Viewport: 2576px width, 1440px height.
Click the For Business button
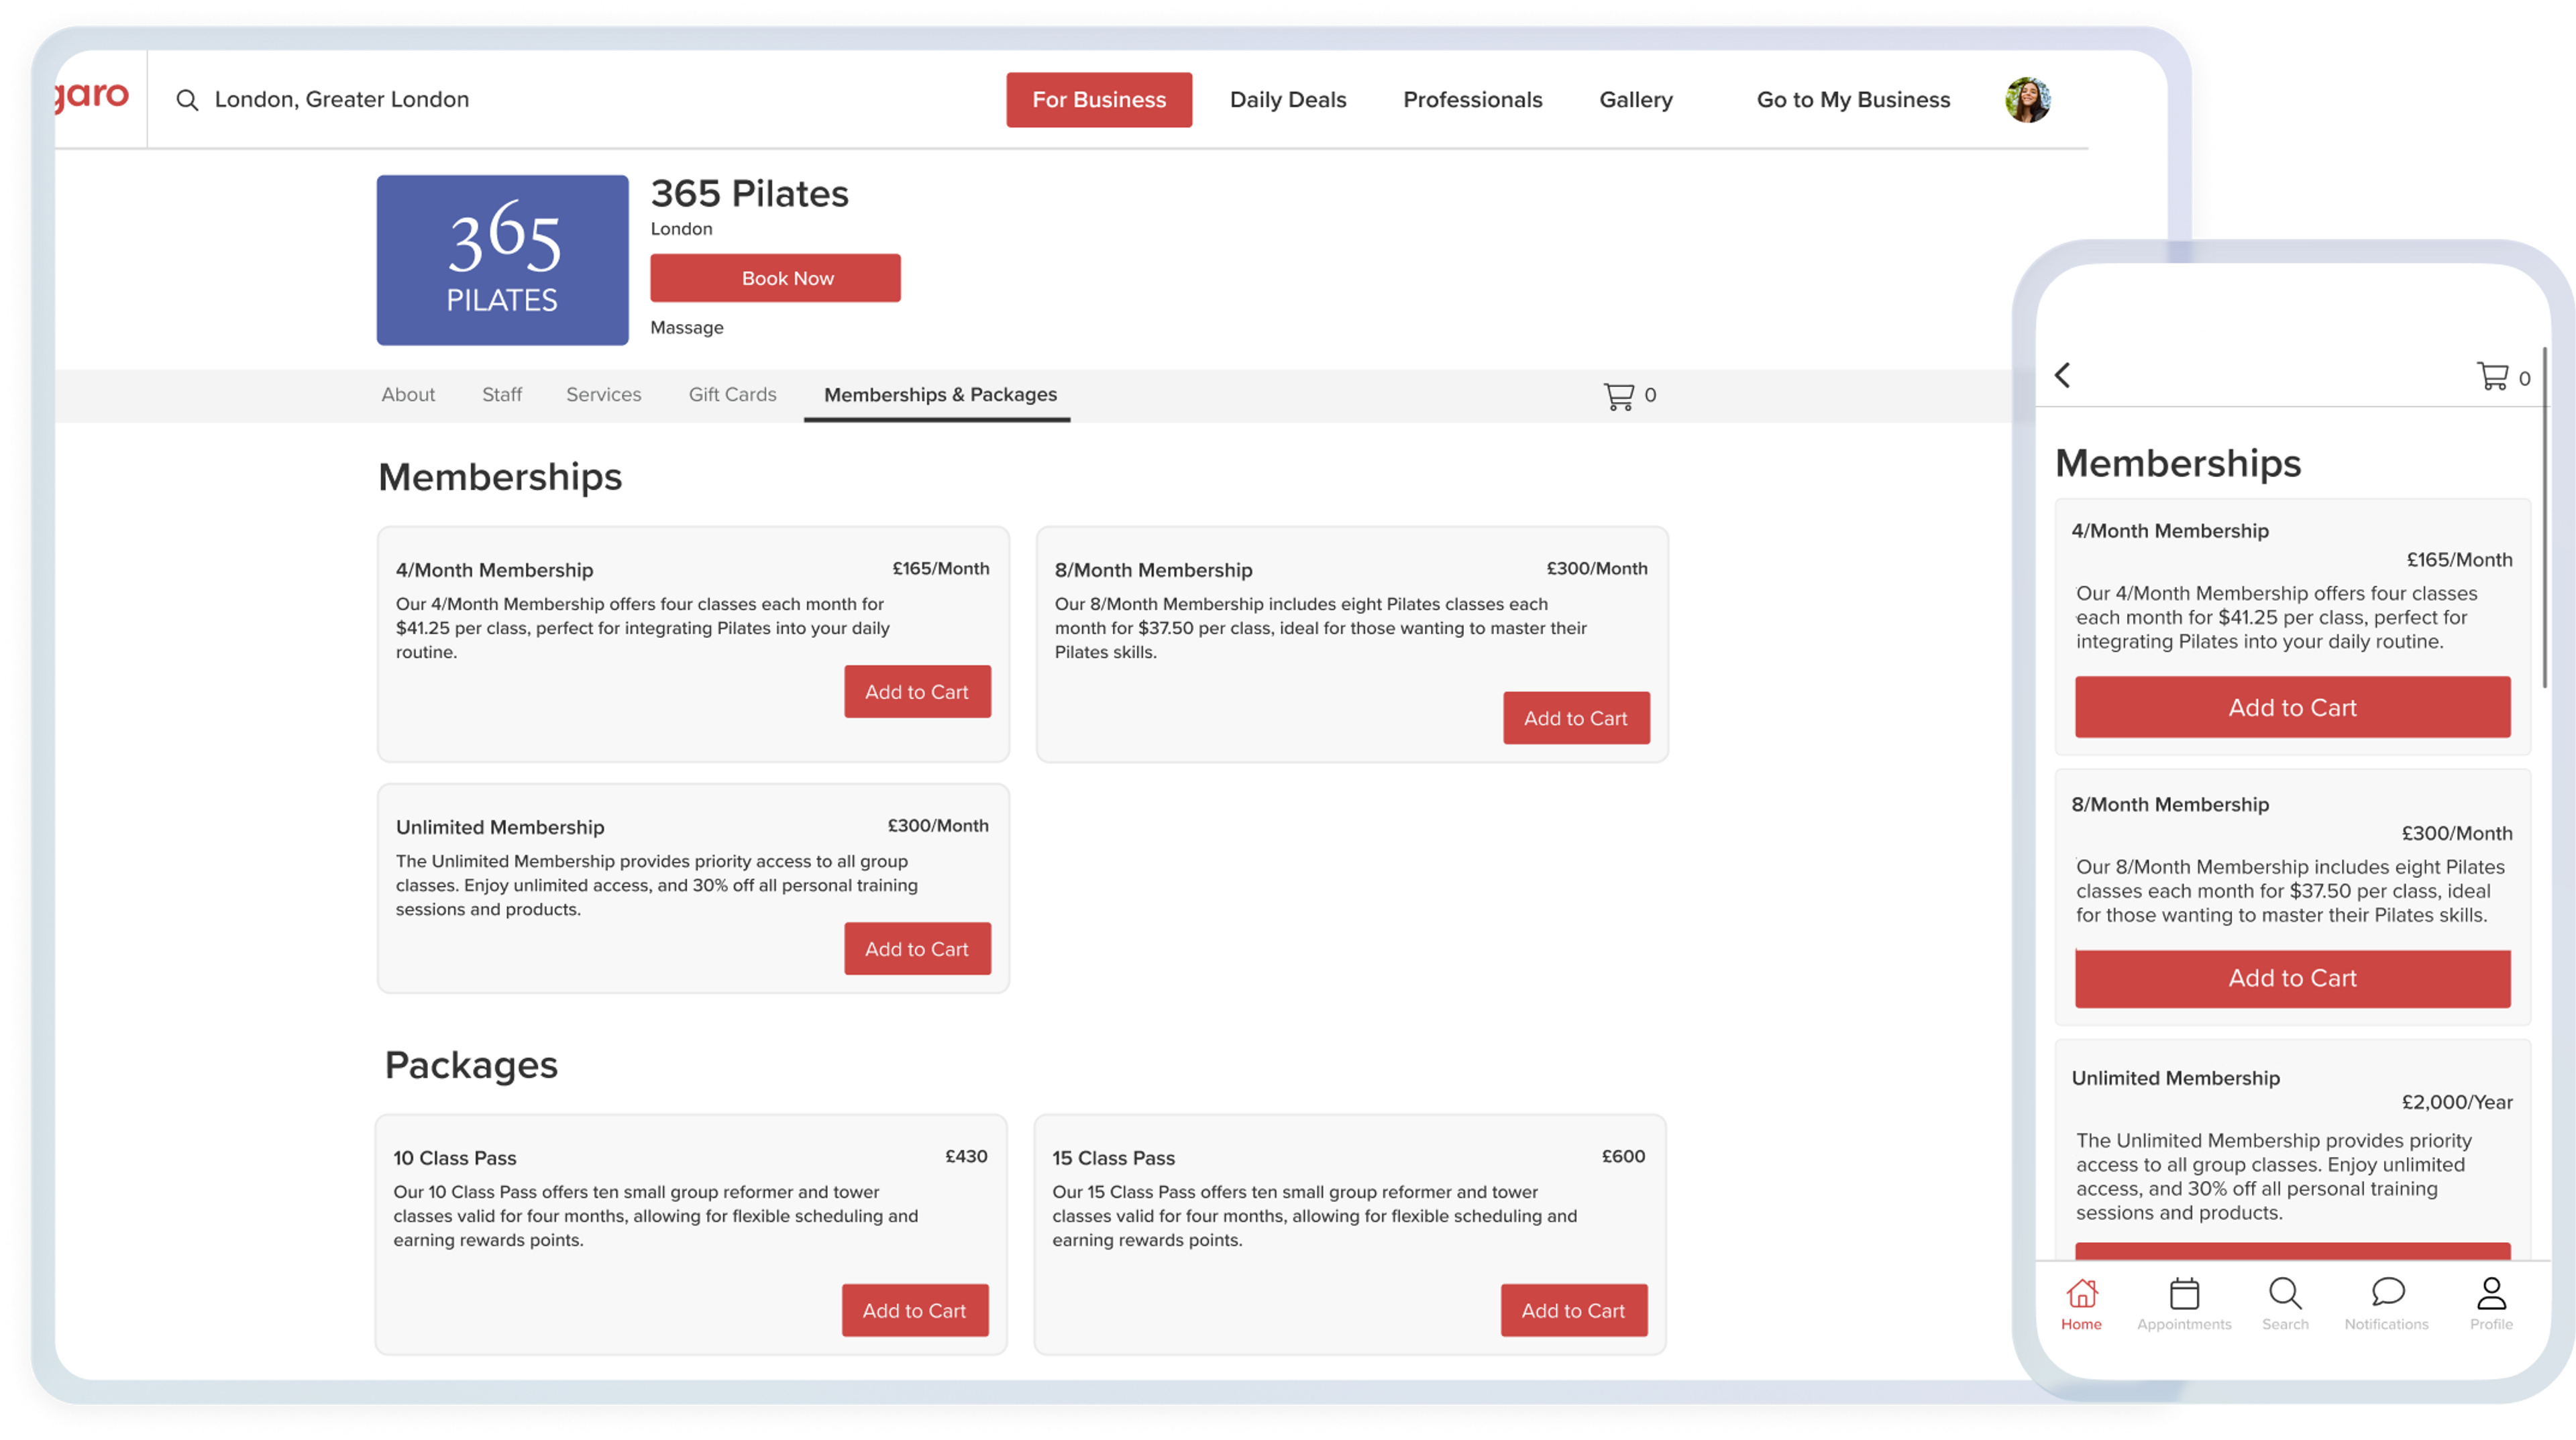pos(1099,100)
